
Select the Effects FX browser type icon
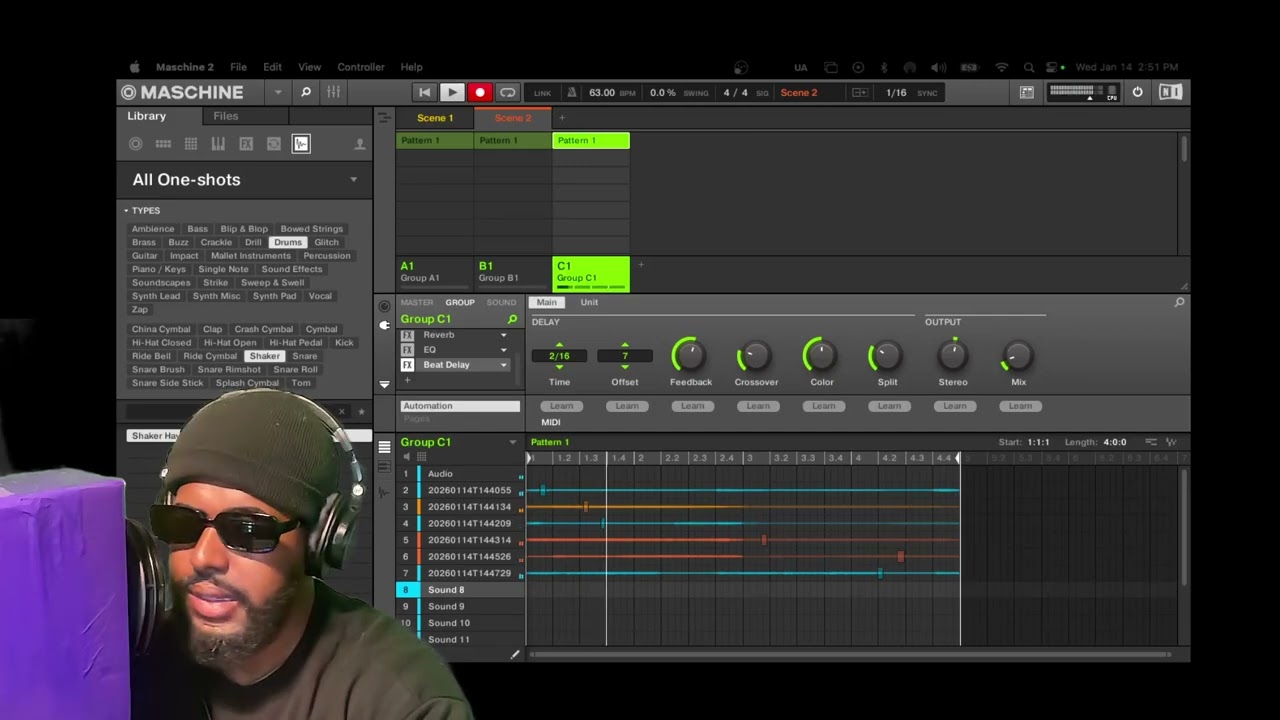[246, 144]
